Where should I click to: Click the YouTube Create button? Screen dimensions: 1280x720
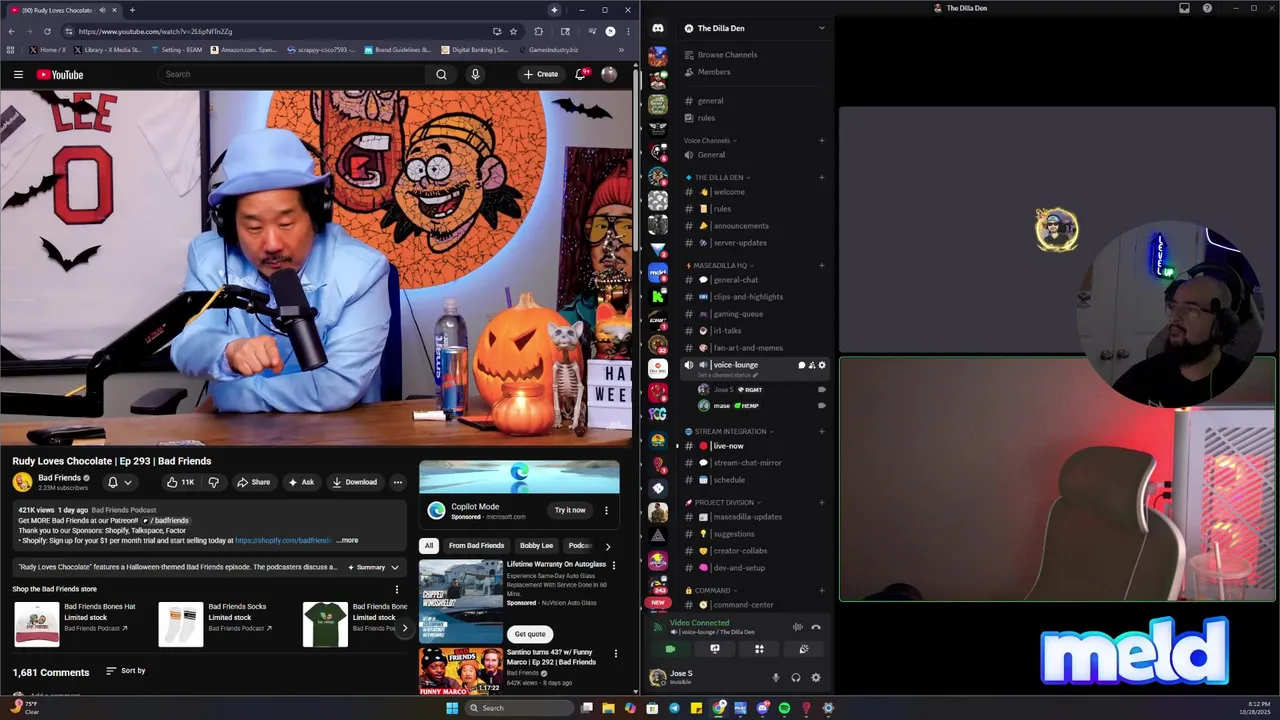(x=540, y=74)
